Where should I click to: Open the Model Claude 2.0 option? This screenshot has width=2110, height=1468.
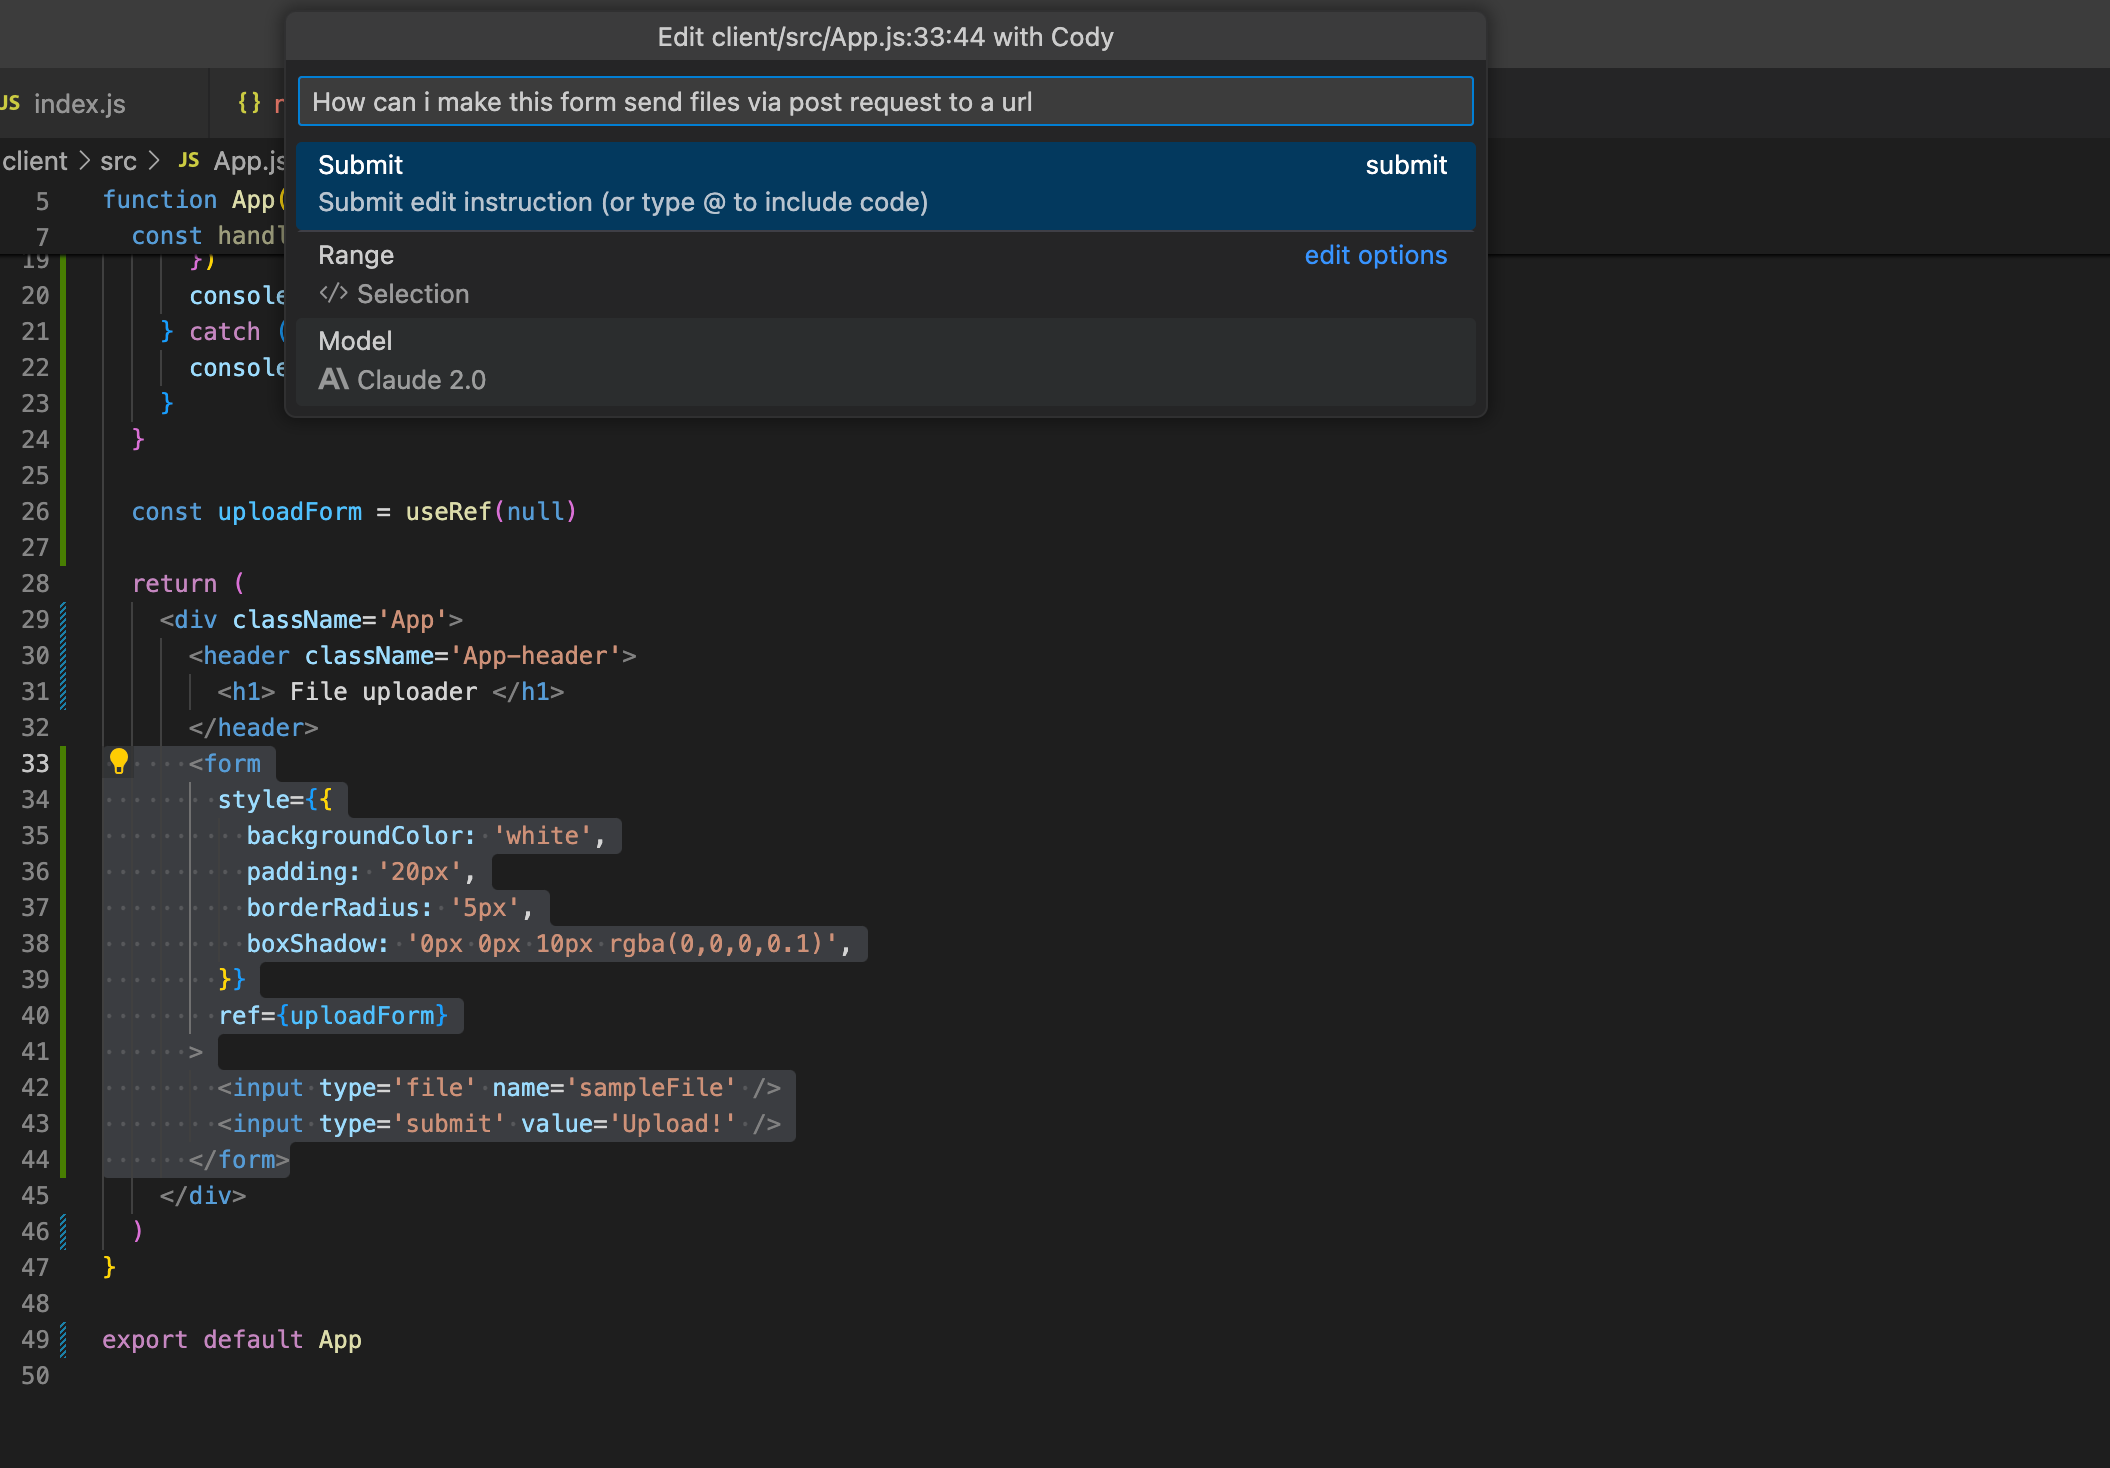pyautogui.click(x=885, y=361)
